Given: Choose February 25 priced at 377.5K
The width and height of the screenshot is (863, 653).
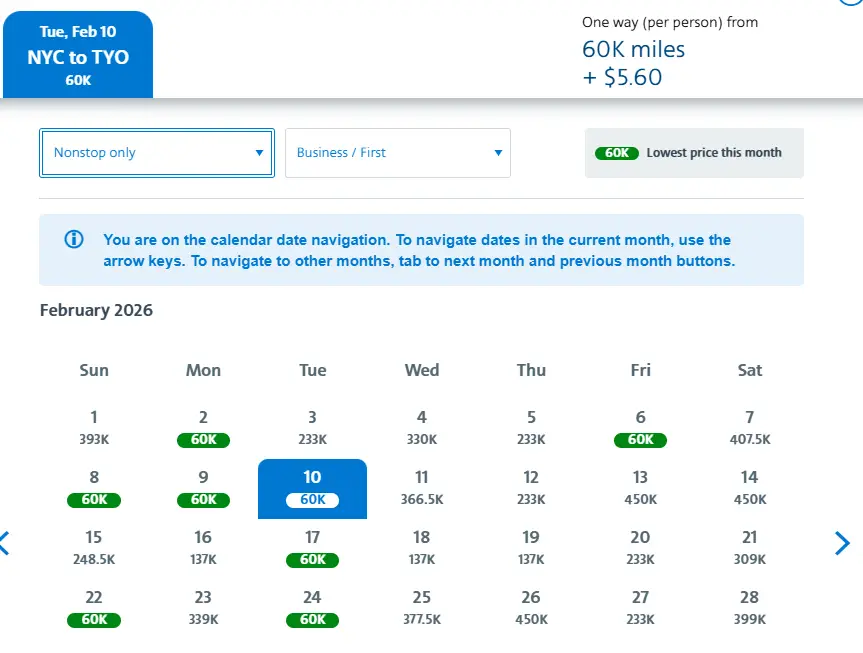Looking at the screenshot, I should click(x=422, y=608).
